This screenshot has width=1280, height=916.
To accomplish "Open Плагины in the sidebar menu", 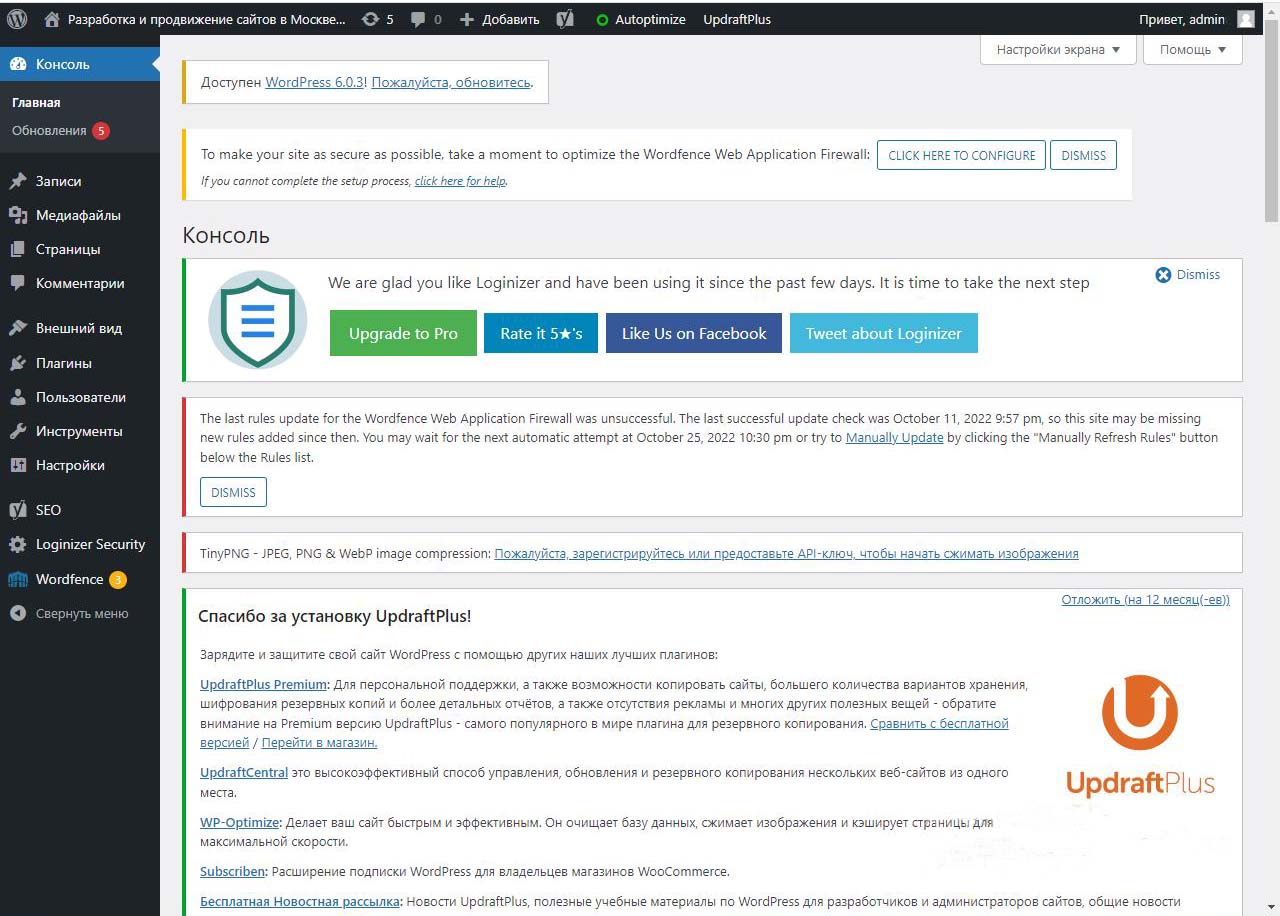I will tap(63, 363).
